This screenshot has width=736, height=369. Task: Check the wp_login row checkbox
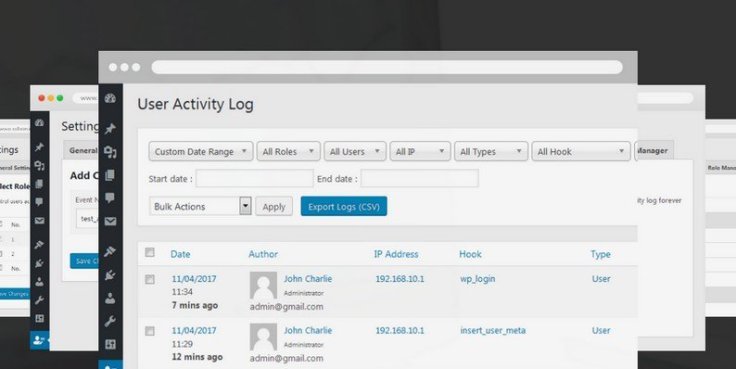[150, 279]
